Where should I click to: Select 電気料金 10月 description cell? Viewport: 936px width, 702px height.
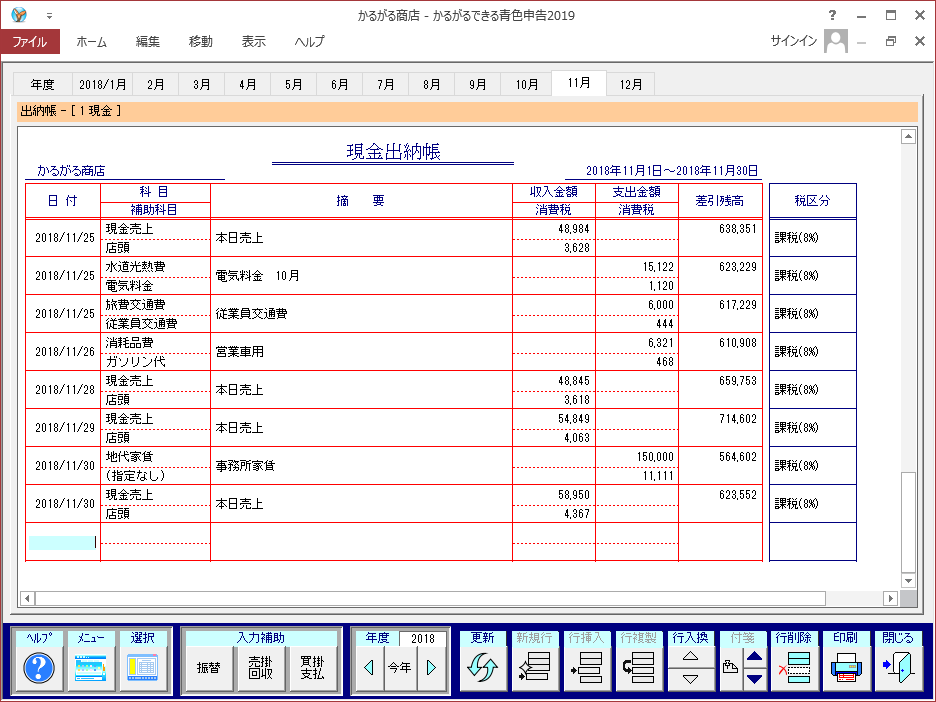(361, 276)
